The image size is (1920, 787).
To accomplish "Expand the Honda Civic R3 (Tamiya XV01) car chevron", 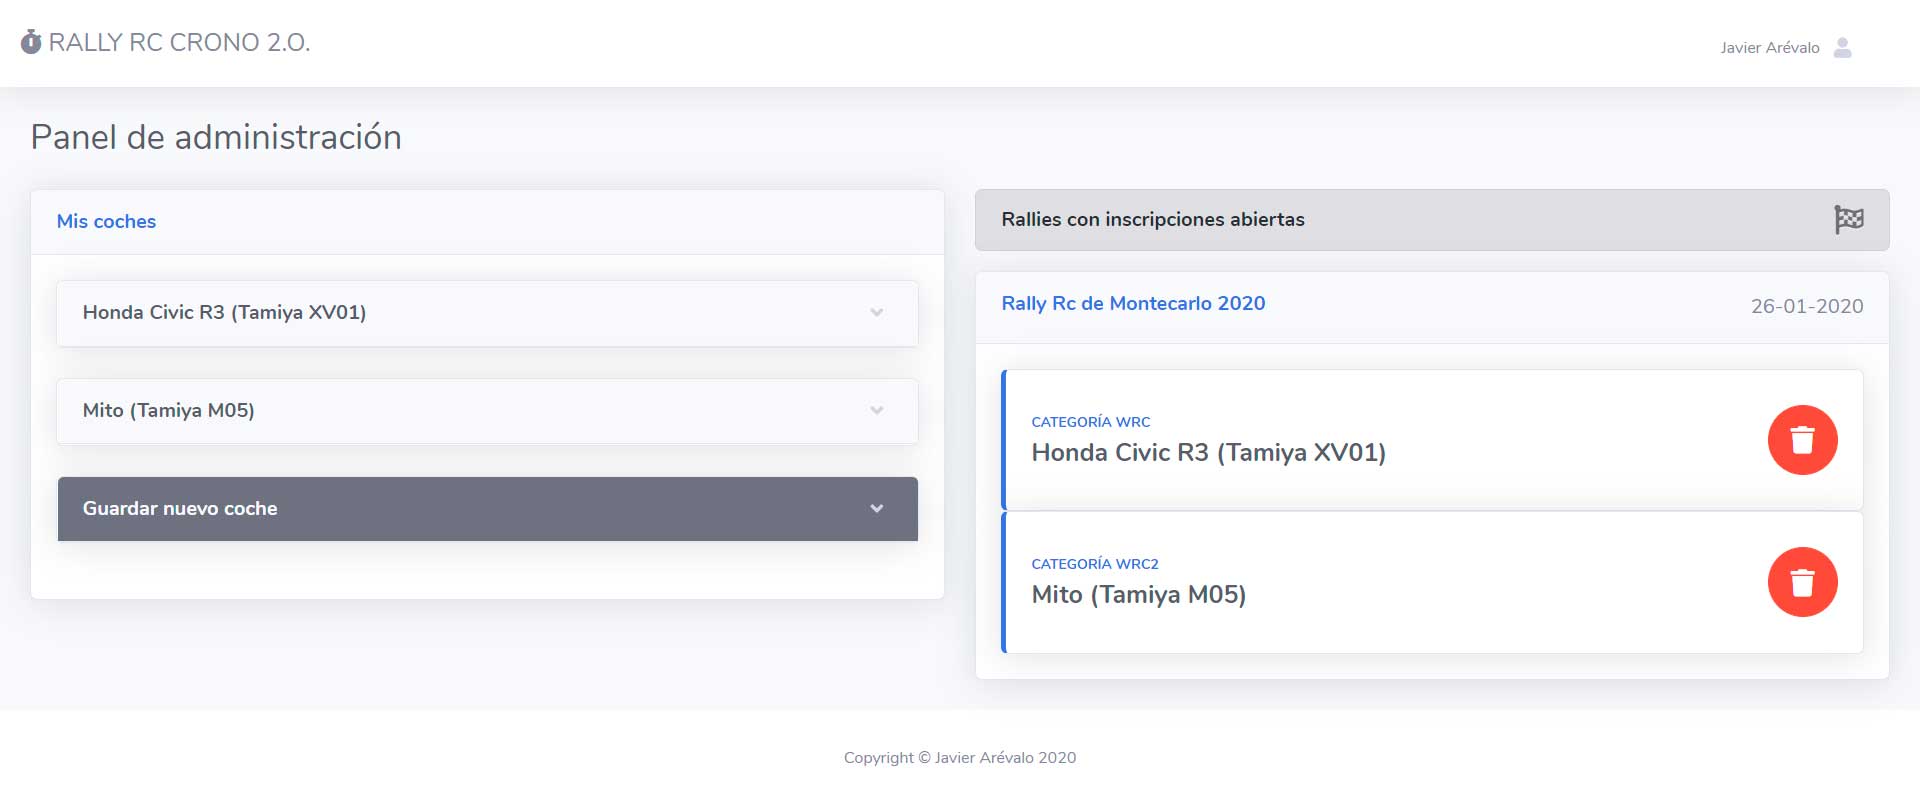I will pos(876,312).
